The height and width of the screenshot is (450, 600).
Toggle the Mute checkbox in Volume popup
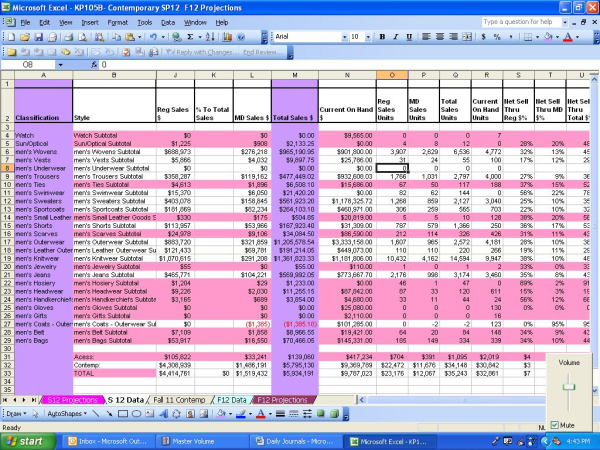point(556,424)
